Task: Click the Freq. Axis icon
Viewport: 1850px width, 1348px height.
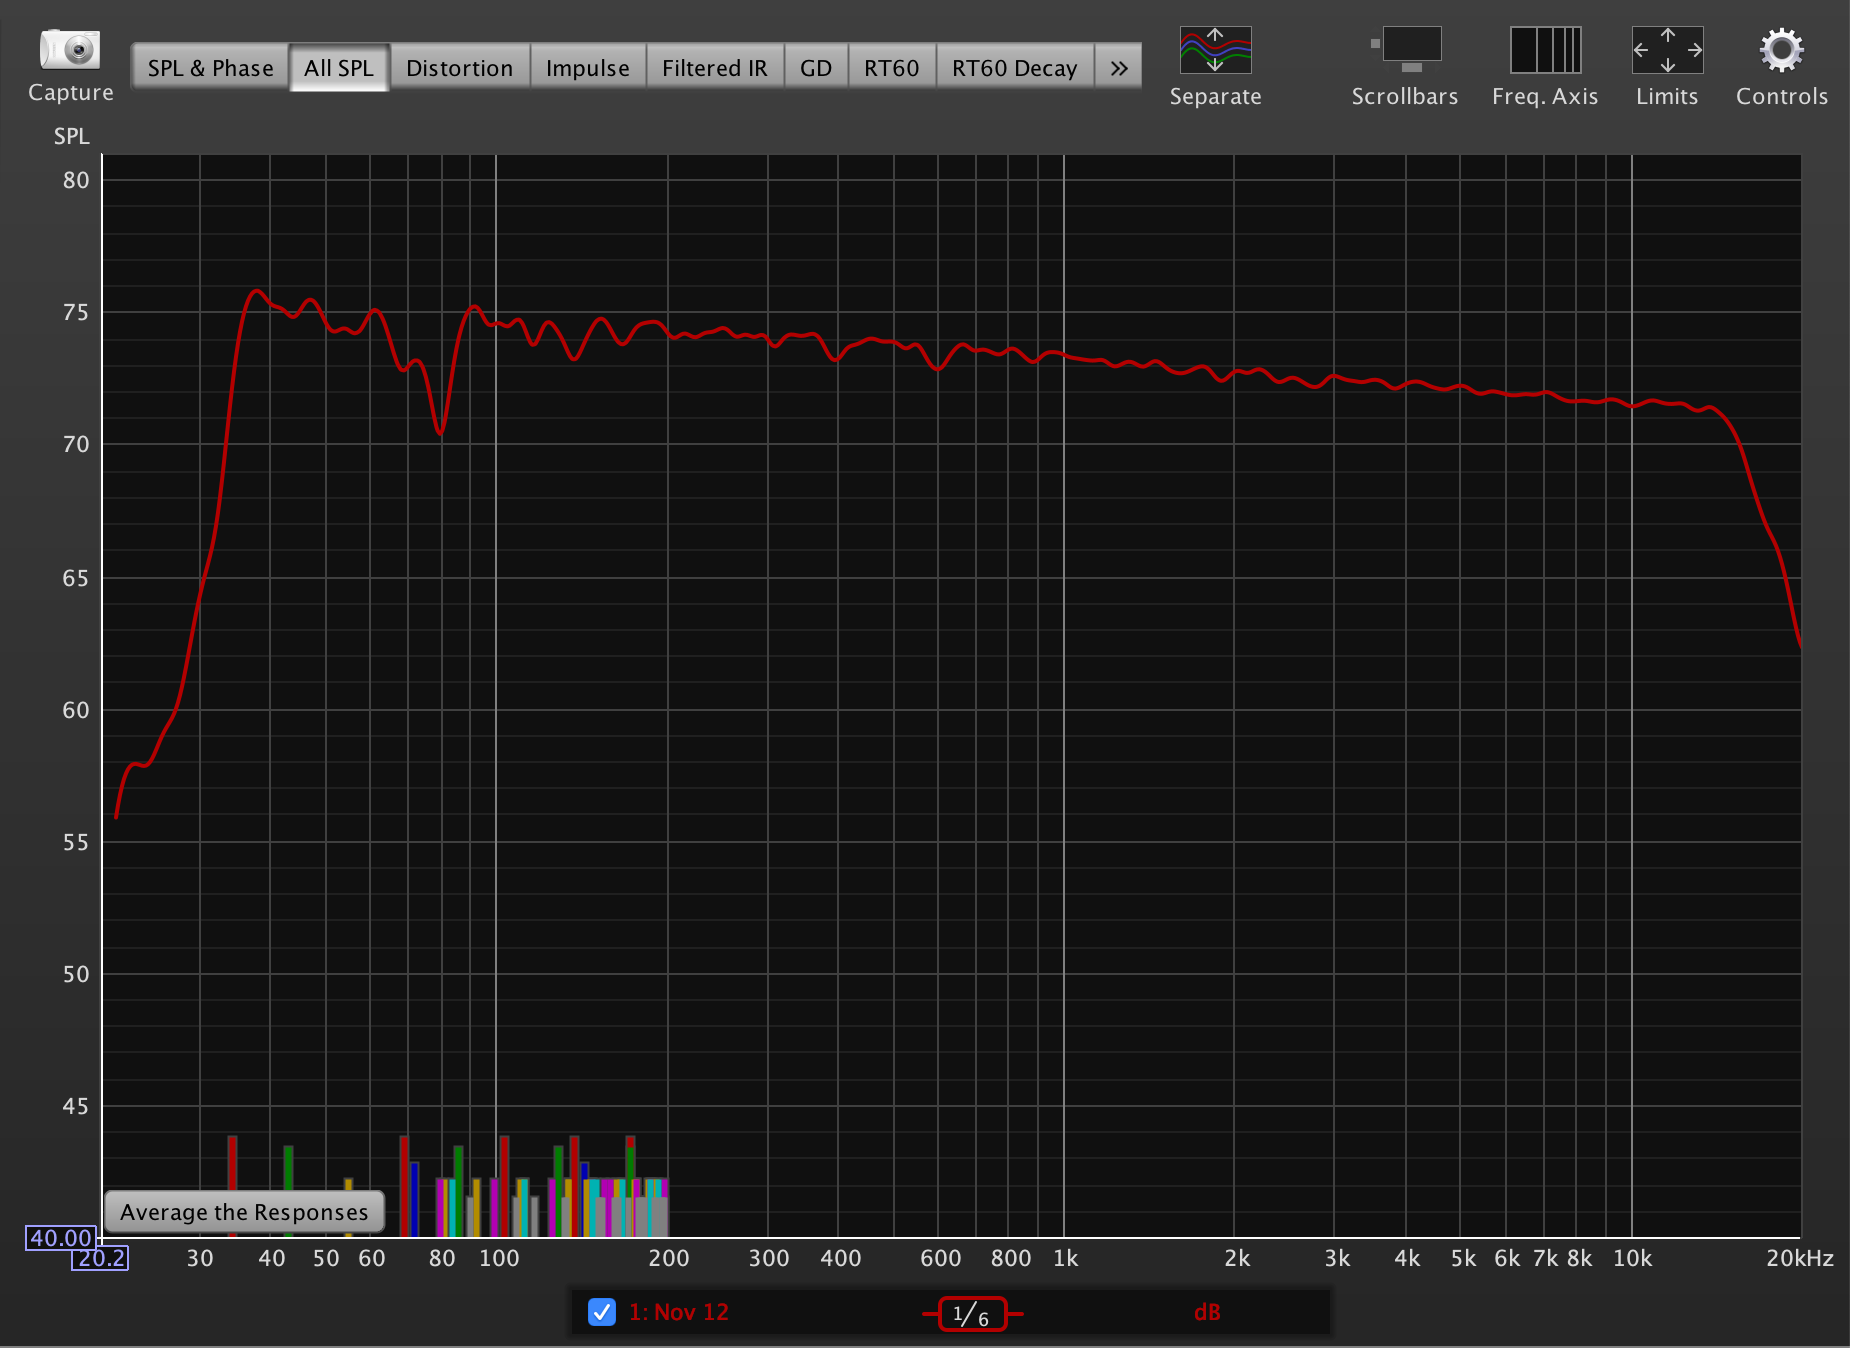Action: 1545,50
